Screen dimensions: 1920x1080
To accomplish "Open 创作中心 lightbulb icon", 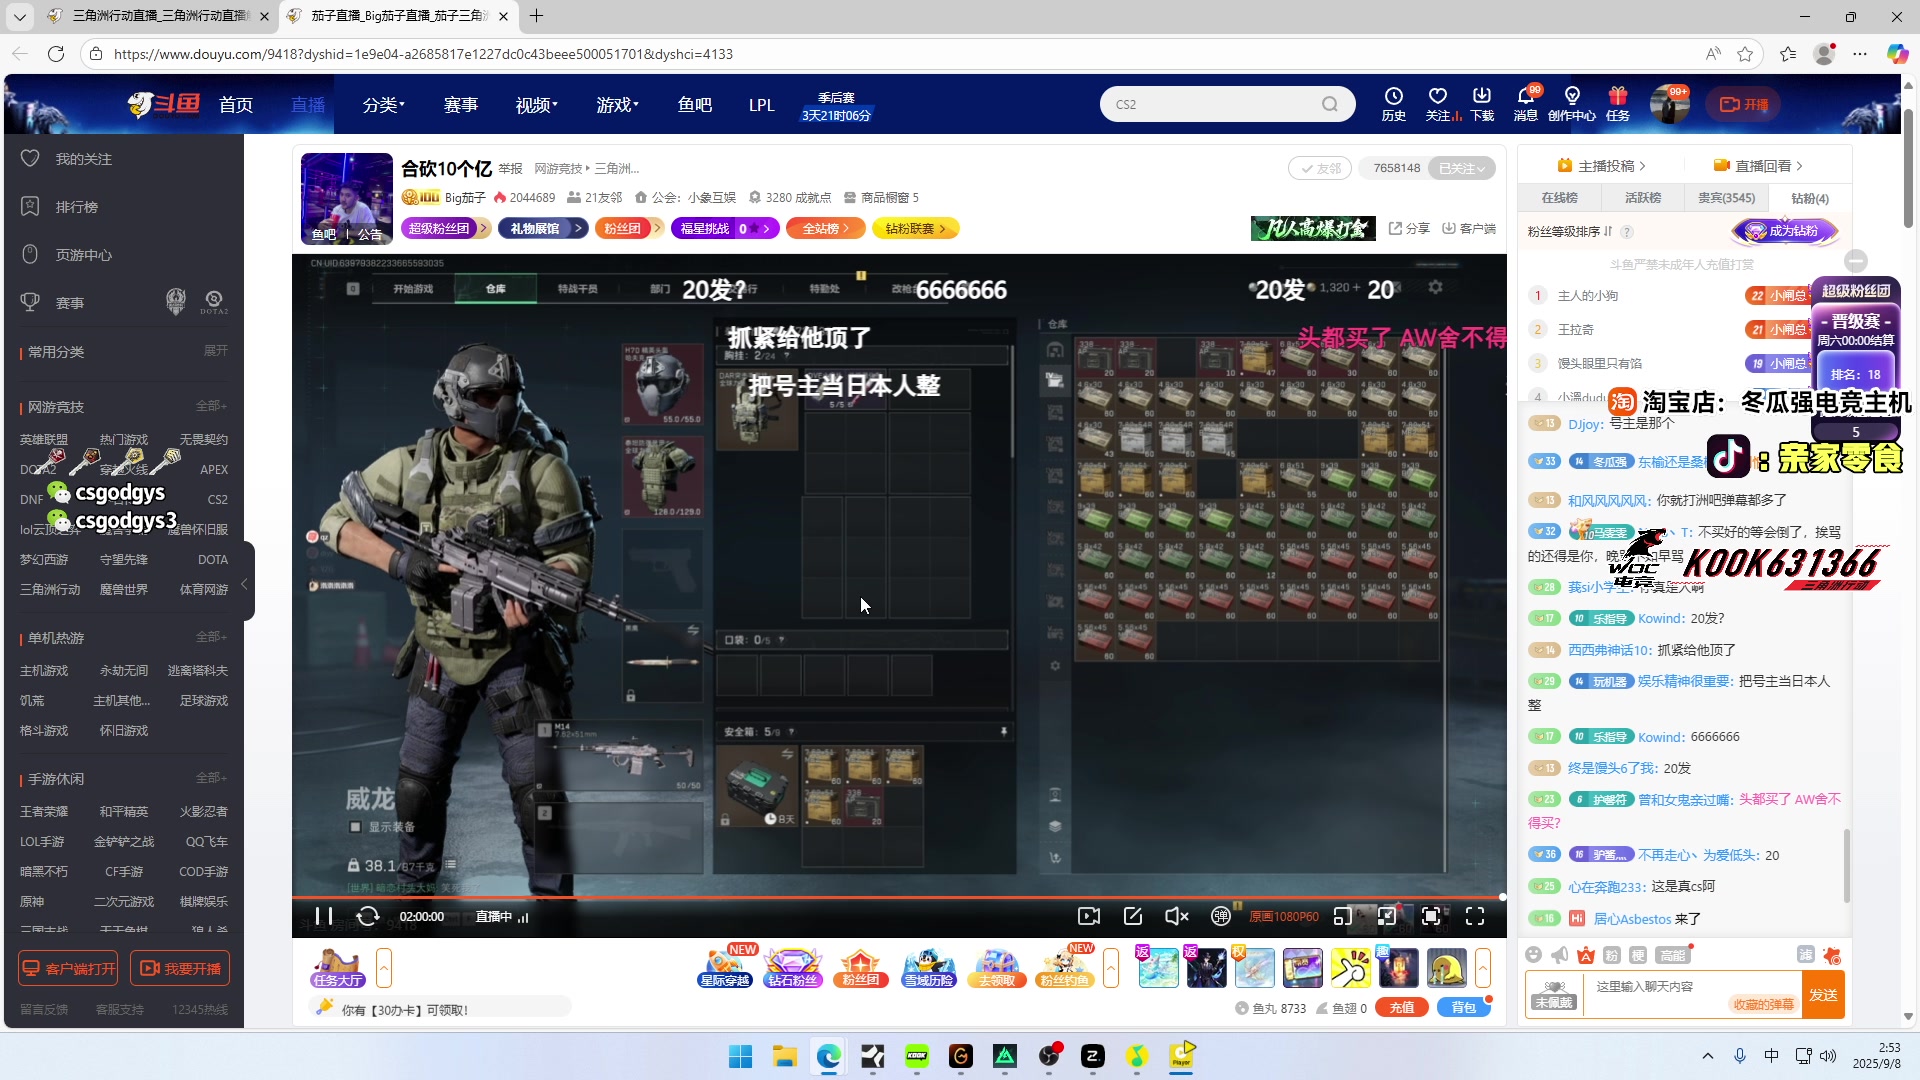I will pyautogui.click(x=1572, y=103).
